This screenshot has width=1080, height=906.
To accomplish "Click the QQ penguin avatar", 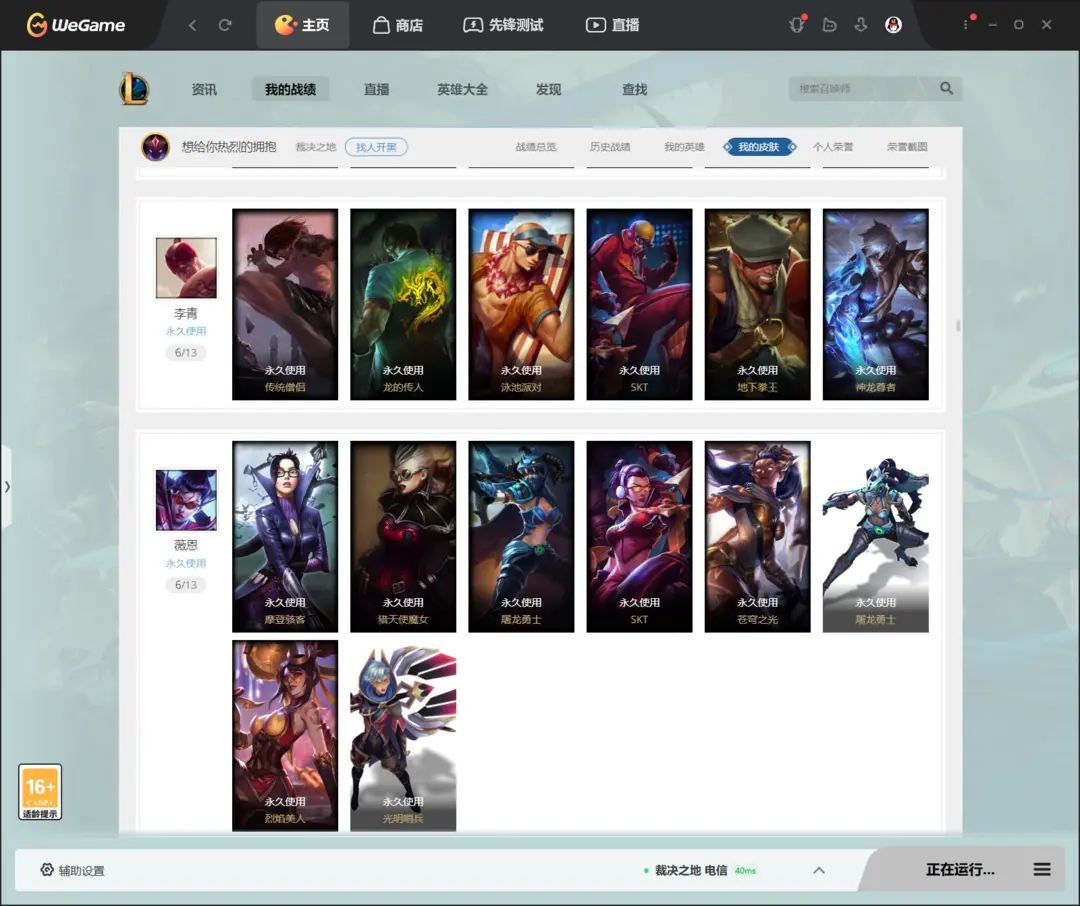I will [893, 25].
